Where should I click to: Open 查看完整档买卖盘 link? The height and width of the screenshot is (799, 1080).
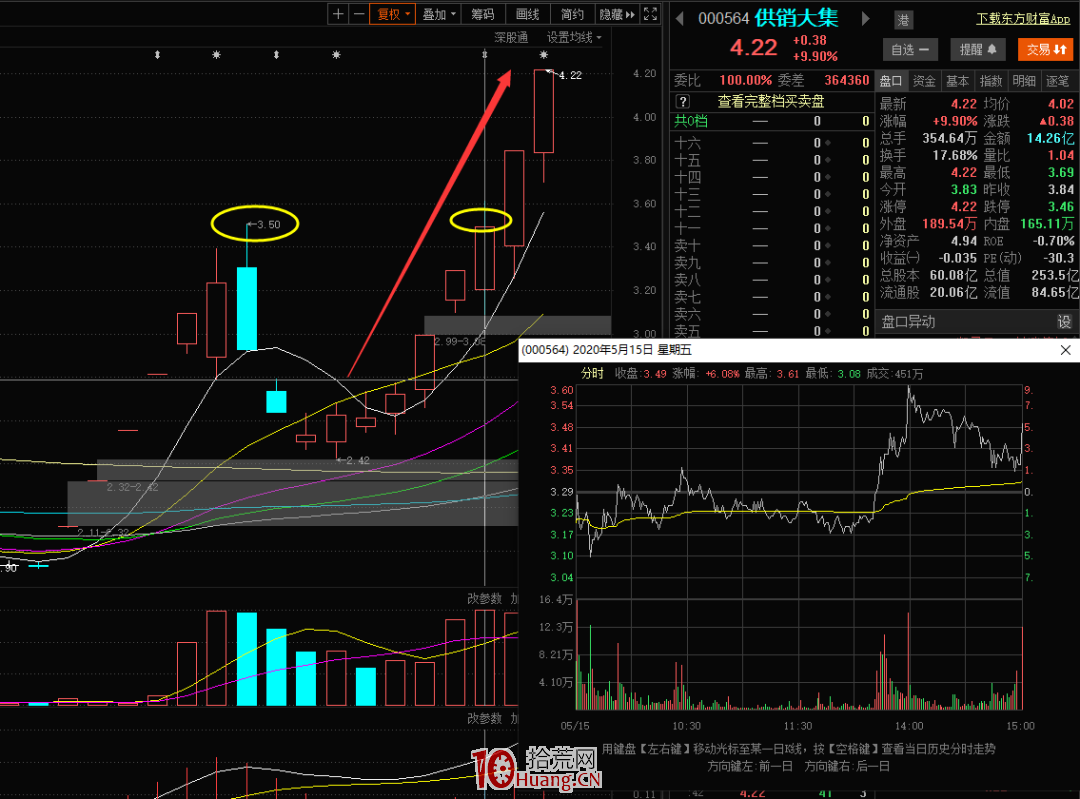[771, 102]
